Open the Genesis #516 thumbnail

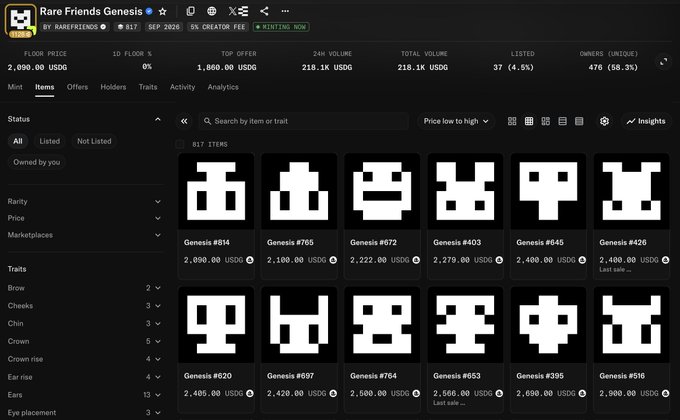[631, 325]
